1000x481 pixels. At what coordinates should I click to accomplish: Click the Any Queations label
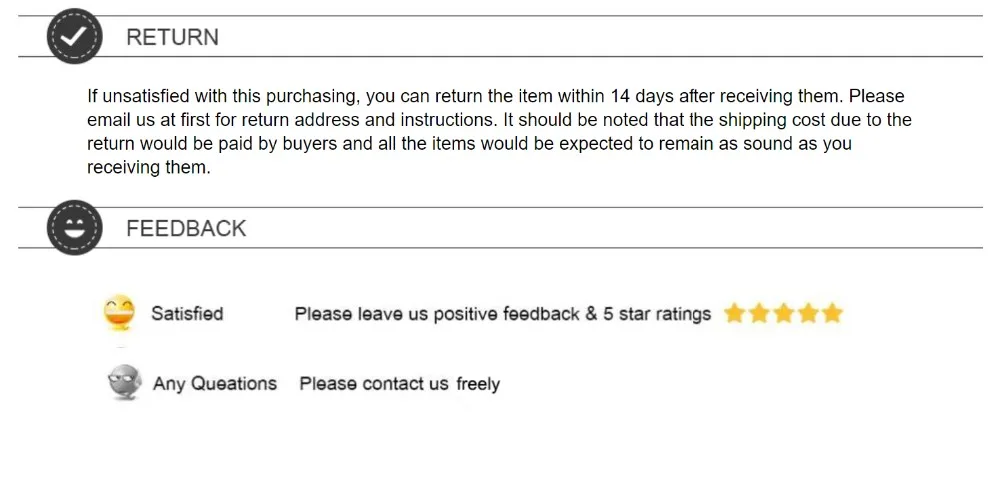(x=215, y=383)
